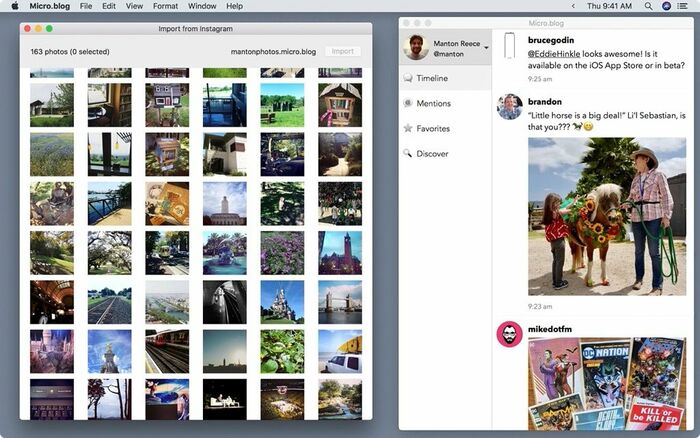Open the mantonphotos.micro.blog destination selector
Image resolution: width=700 pixels, height=438 pixels.
click(273, 52)
